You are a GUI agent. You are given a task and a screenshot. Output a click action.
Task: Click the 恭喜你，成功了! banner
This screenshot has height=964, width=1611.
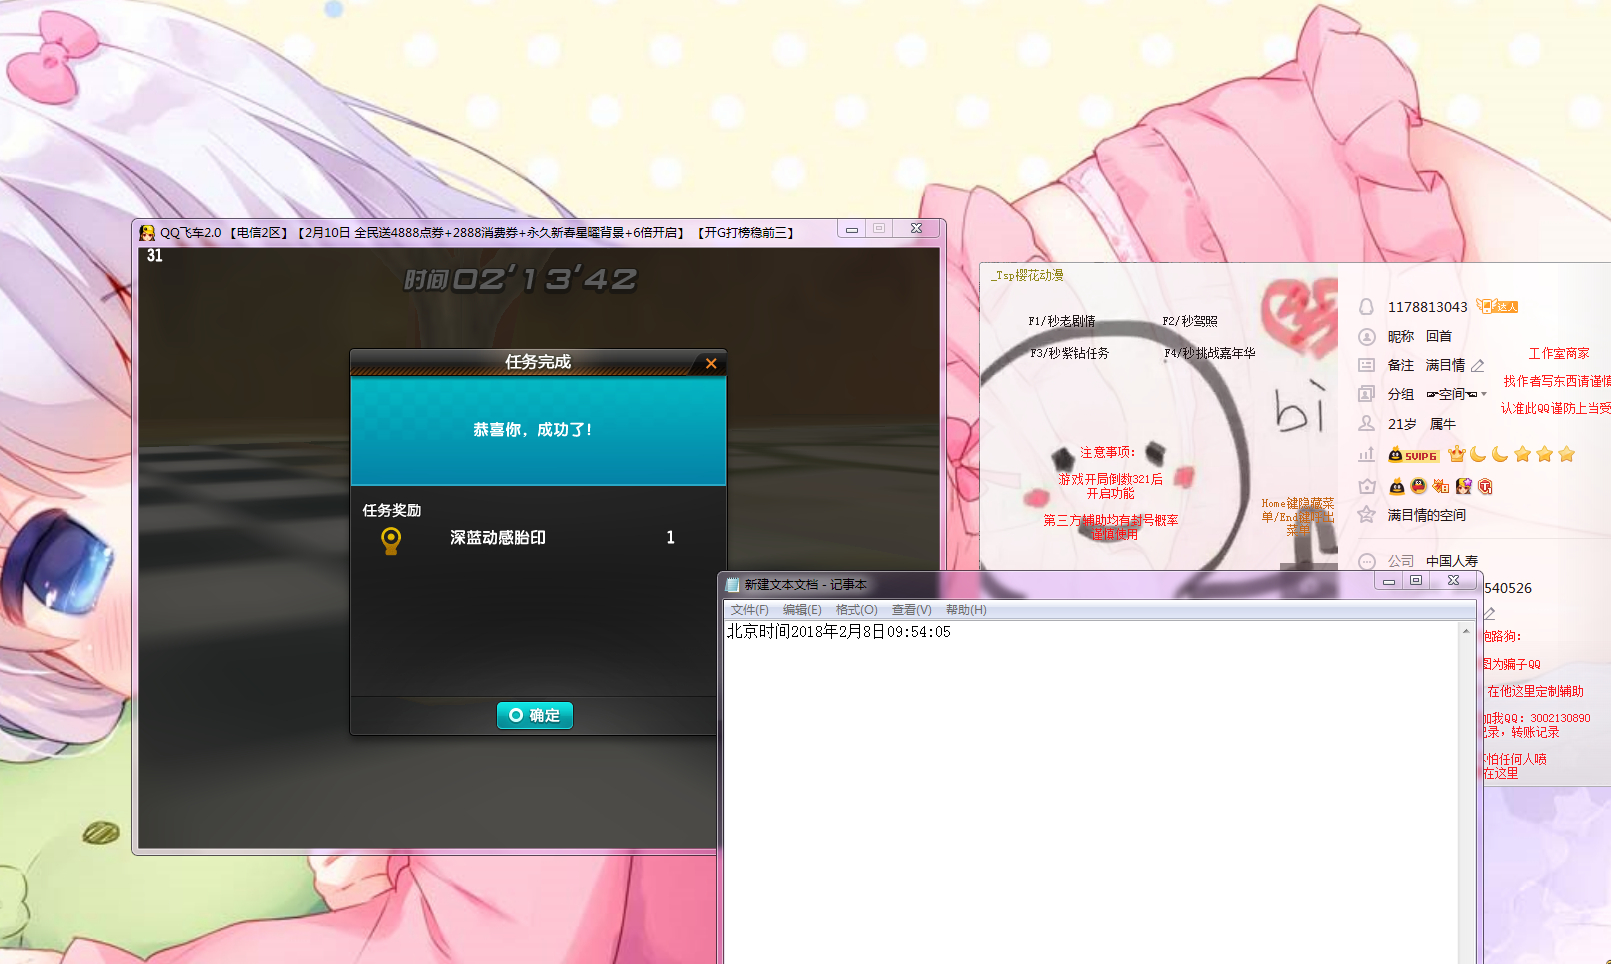click(x=538, y=430)
